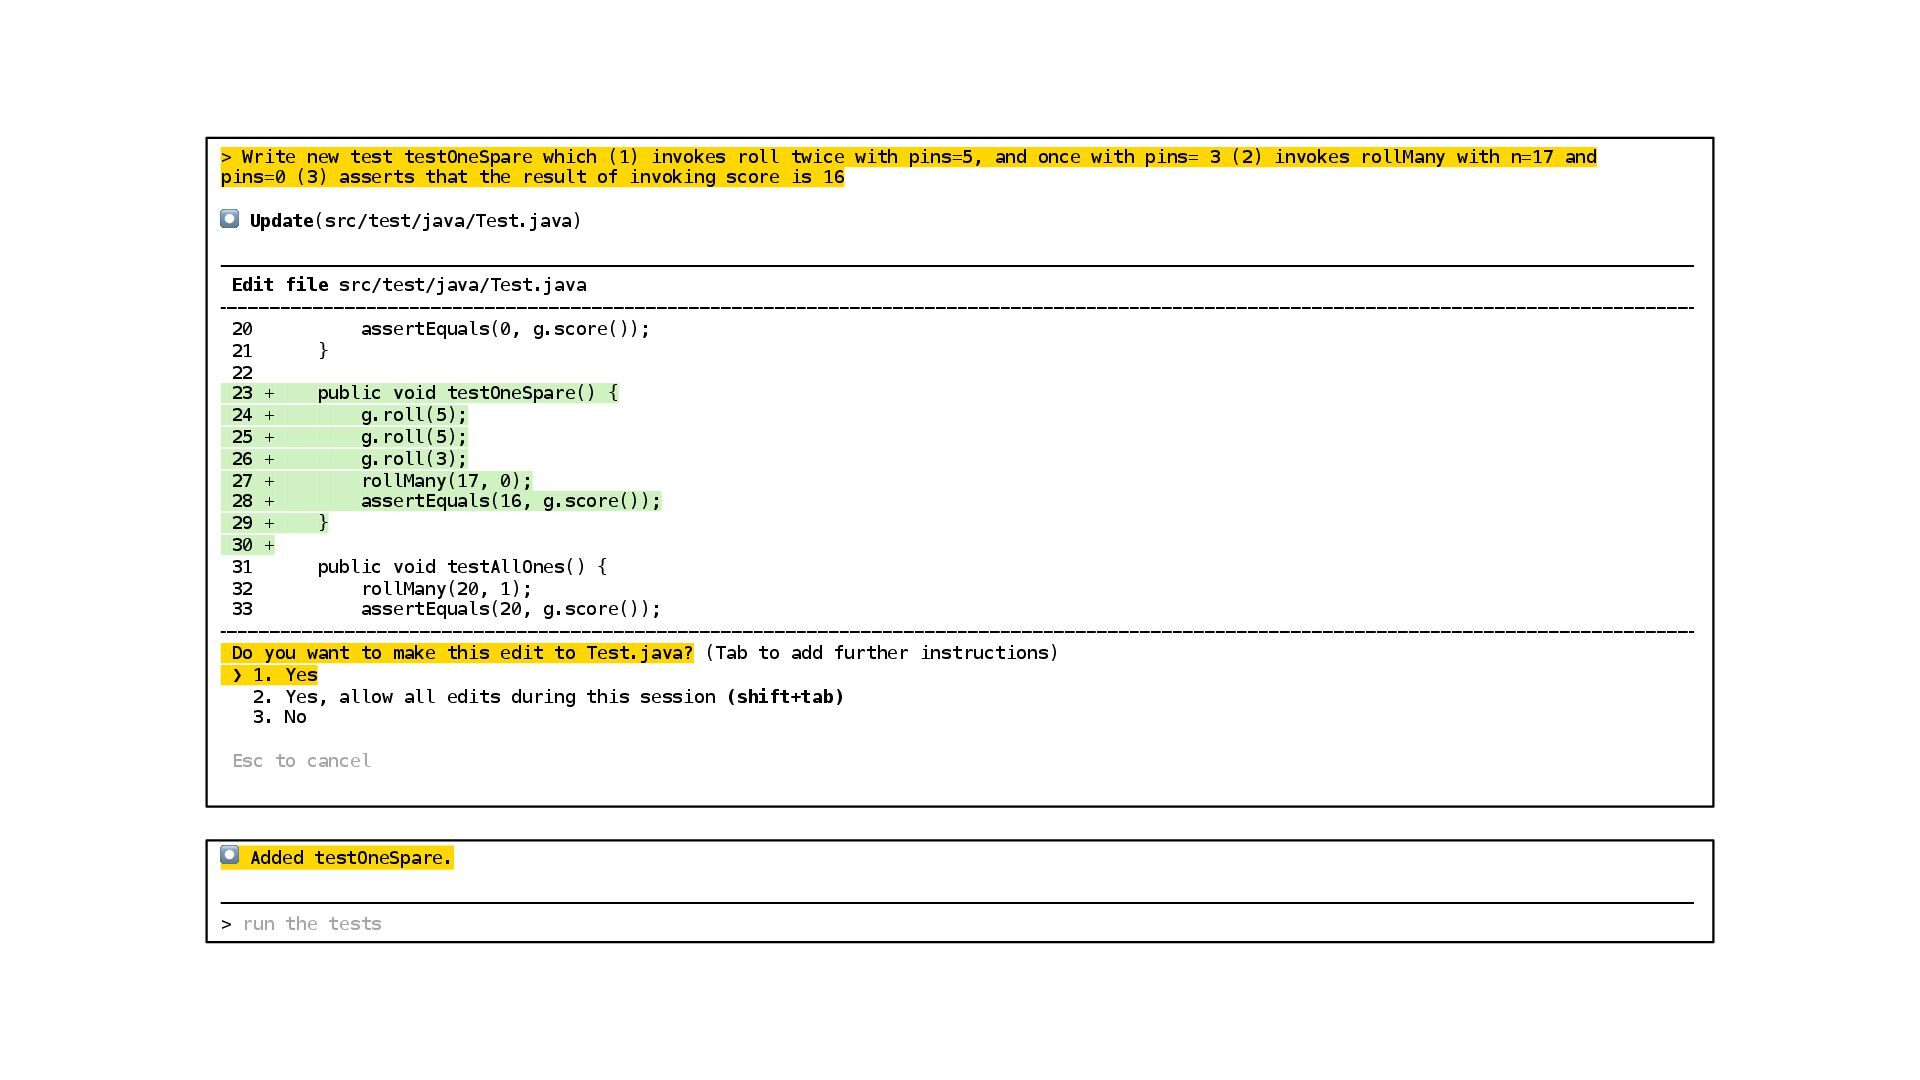The image size is (1920, 1080).
Task: Click the Do you want to make this edit question
Action: pos(461,653)
